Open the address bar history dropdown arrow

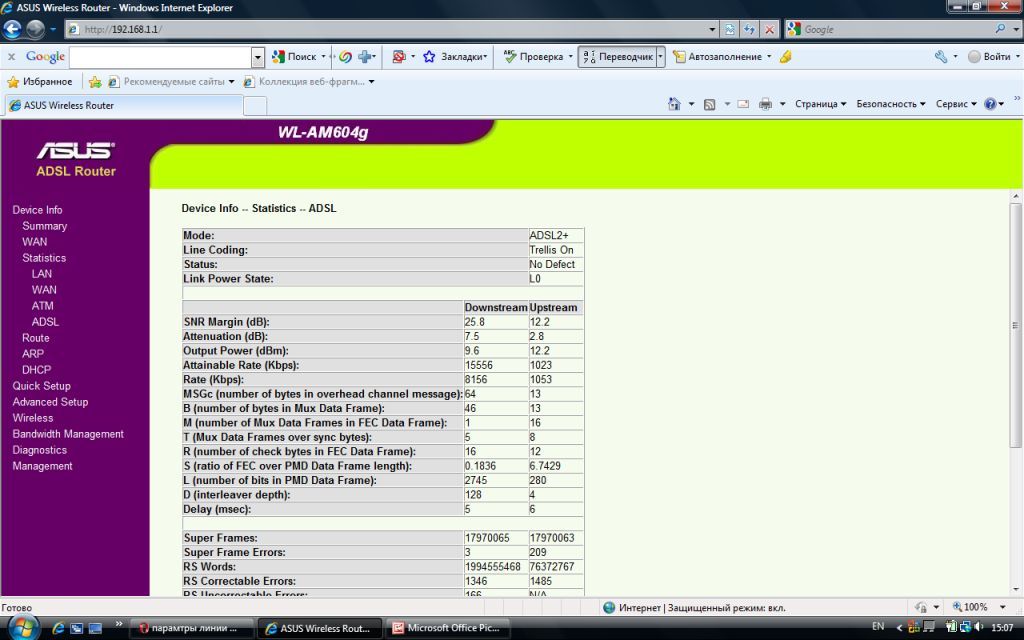712,29
